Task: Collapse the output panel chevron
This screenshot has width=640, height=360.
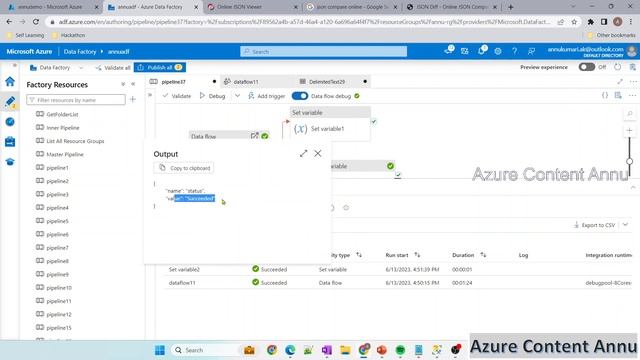Action: tap(633, 187)
